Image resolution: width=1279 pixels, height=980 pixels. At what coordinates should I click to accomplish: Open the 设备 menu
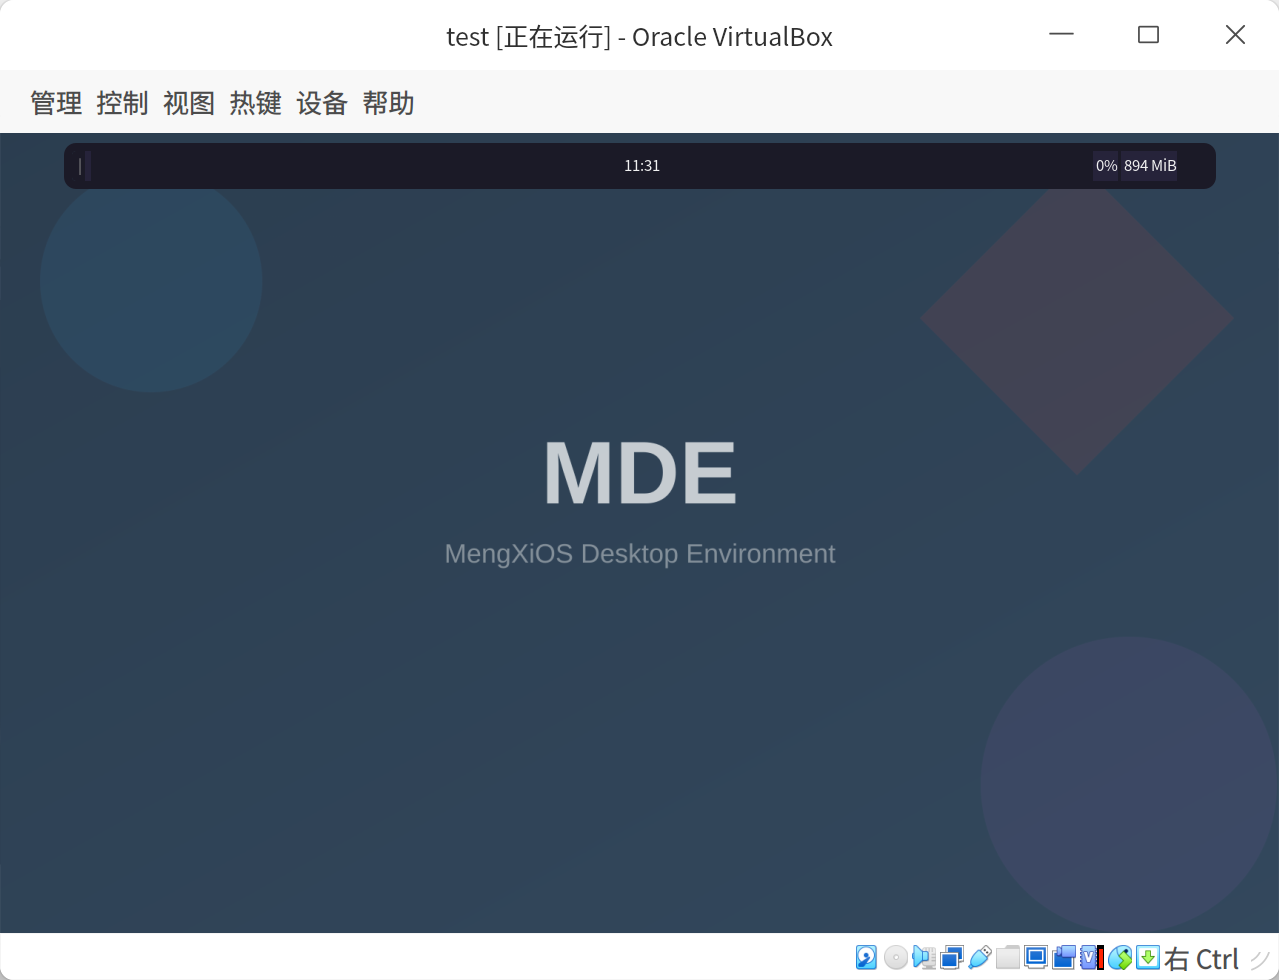click(322, 103)
